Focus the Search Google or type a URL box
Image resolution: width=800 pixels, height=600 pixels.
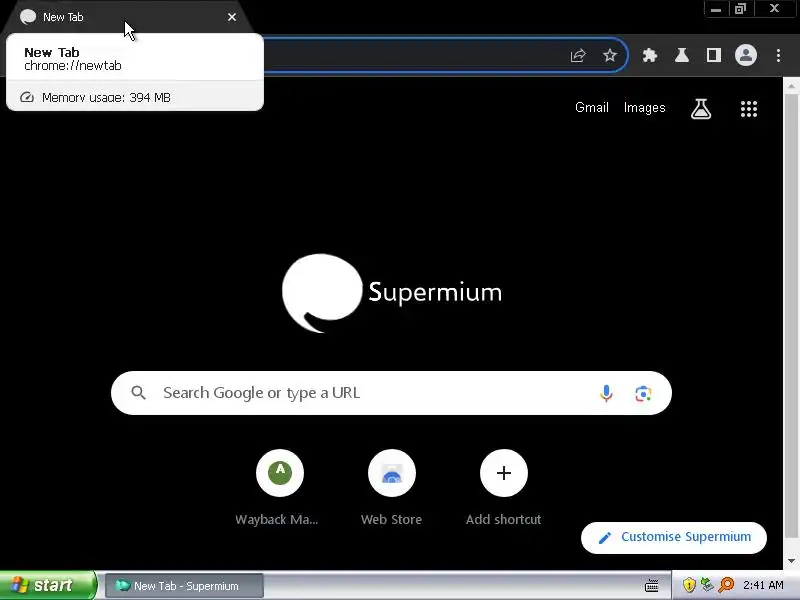[x=391, y=393]
